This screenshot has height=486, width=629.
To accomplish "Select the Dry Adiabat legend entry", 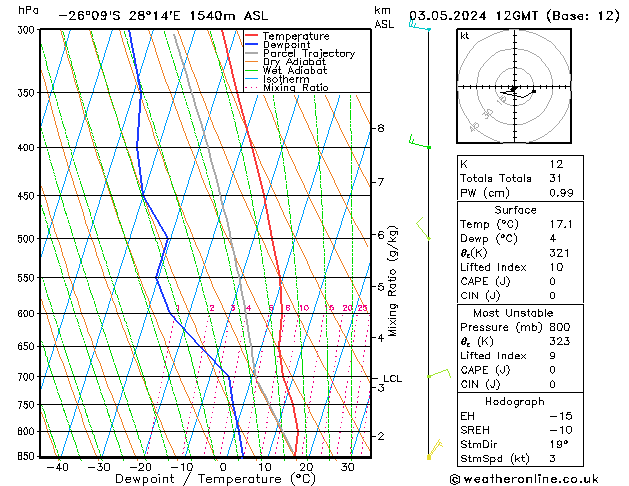I will 286,62.
